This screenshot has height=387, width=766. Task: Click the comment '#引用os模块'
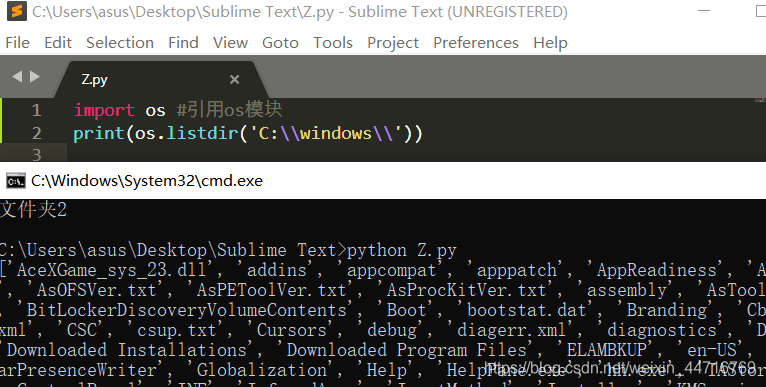[x=230, y=109]
